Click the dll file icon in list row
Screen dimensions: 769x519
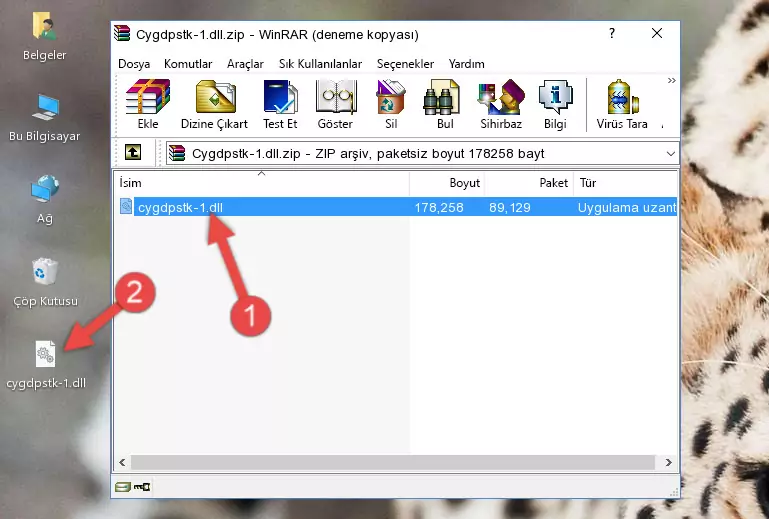pos(126,207)
